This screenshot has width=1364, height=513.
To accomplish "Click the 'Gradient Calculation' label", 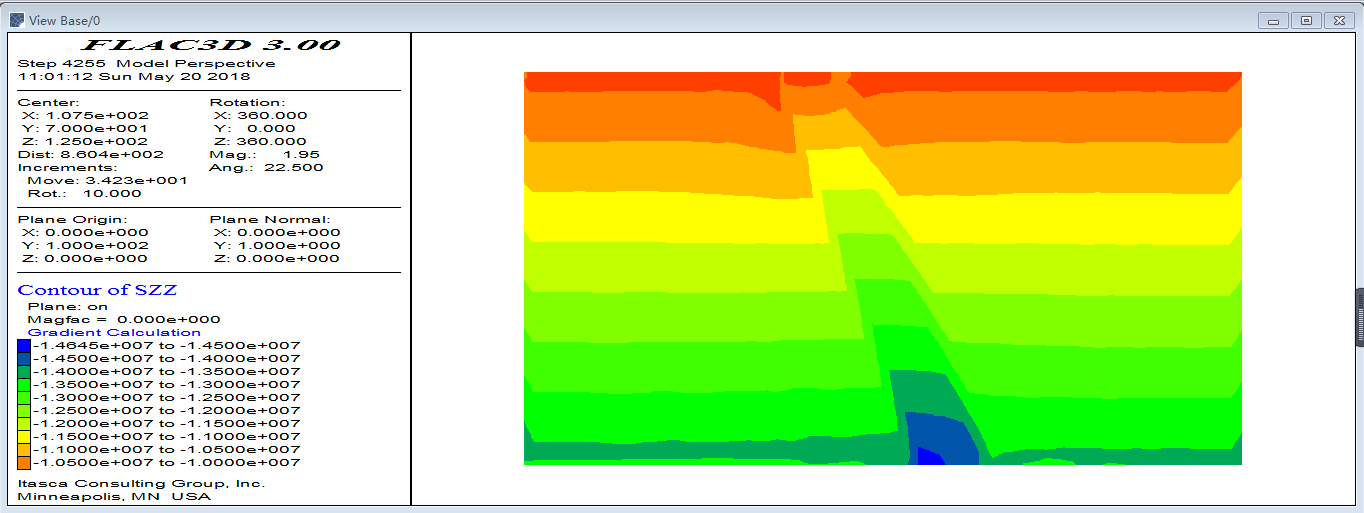I will click(114, 332).
